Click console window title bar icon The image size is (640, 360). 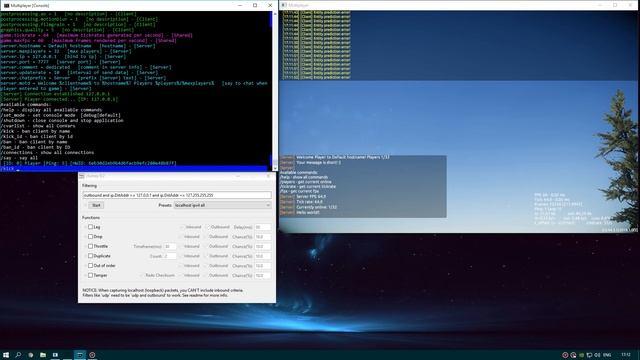6,5
